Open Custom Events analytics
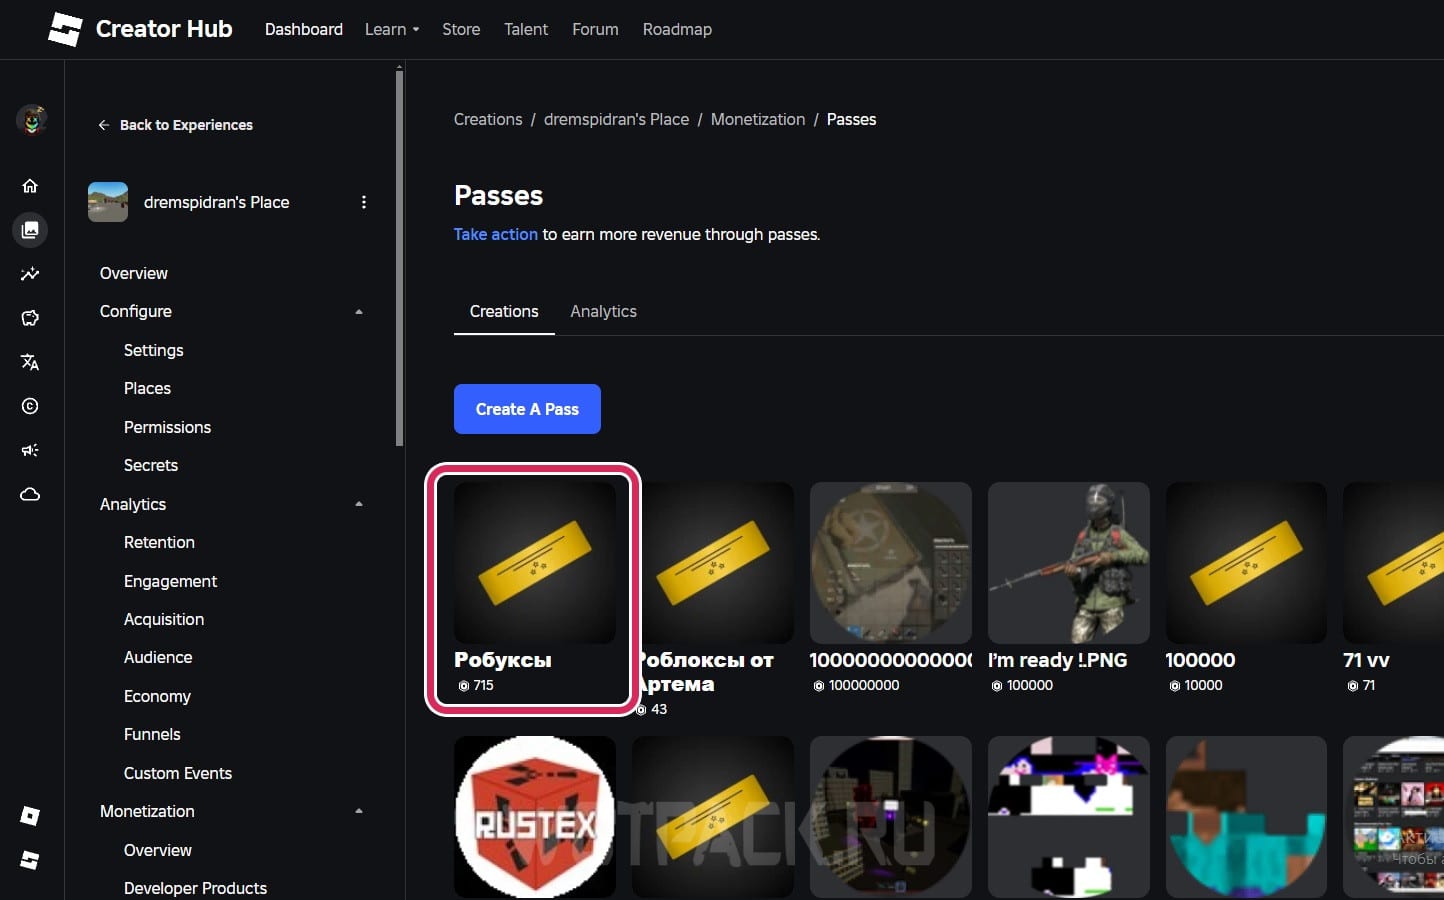This screenshot has width=1444, height=900. point(178,773)
